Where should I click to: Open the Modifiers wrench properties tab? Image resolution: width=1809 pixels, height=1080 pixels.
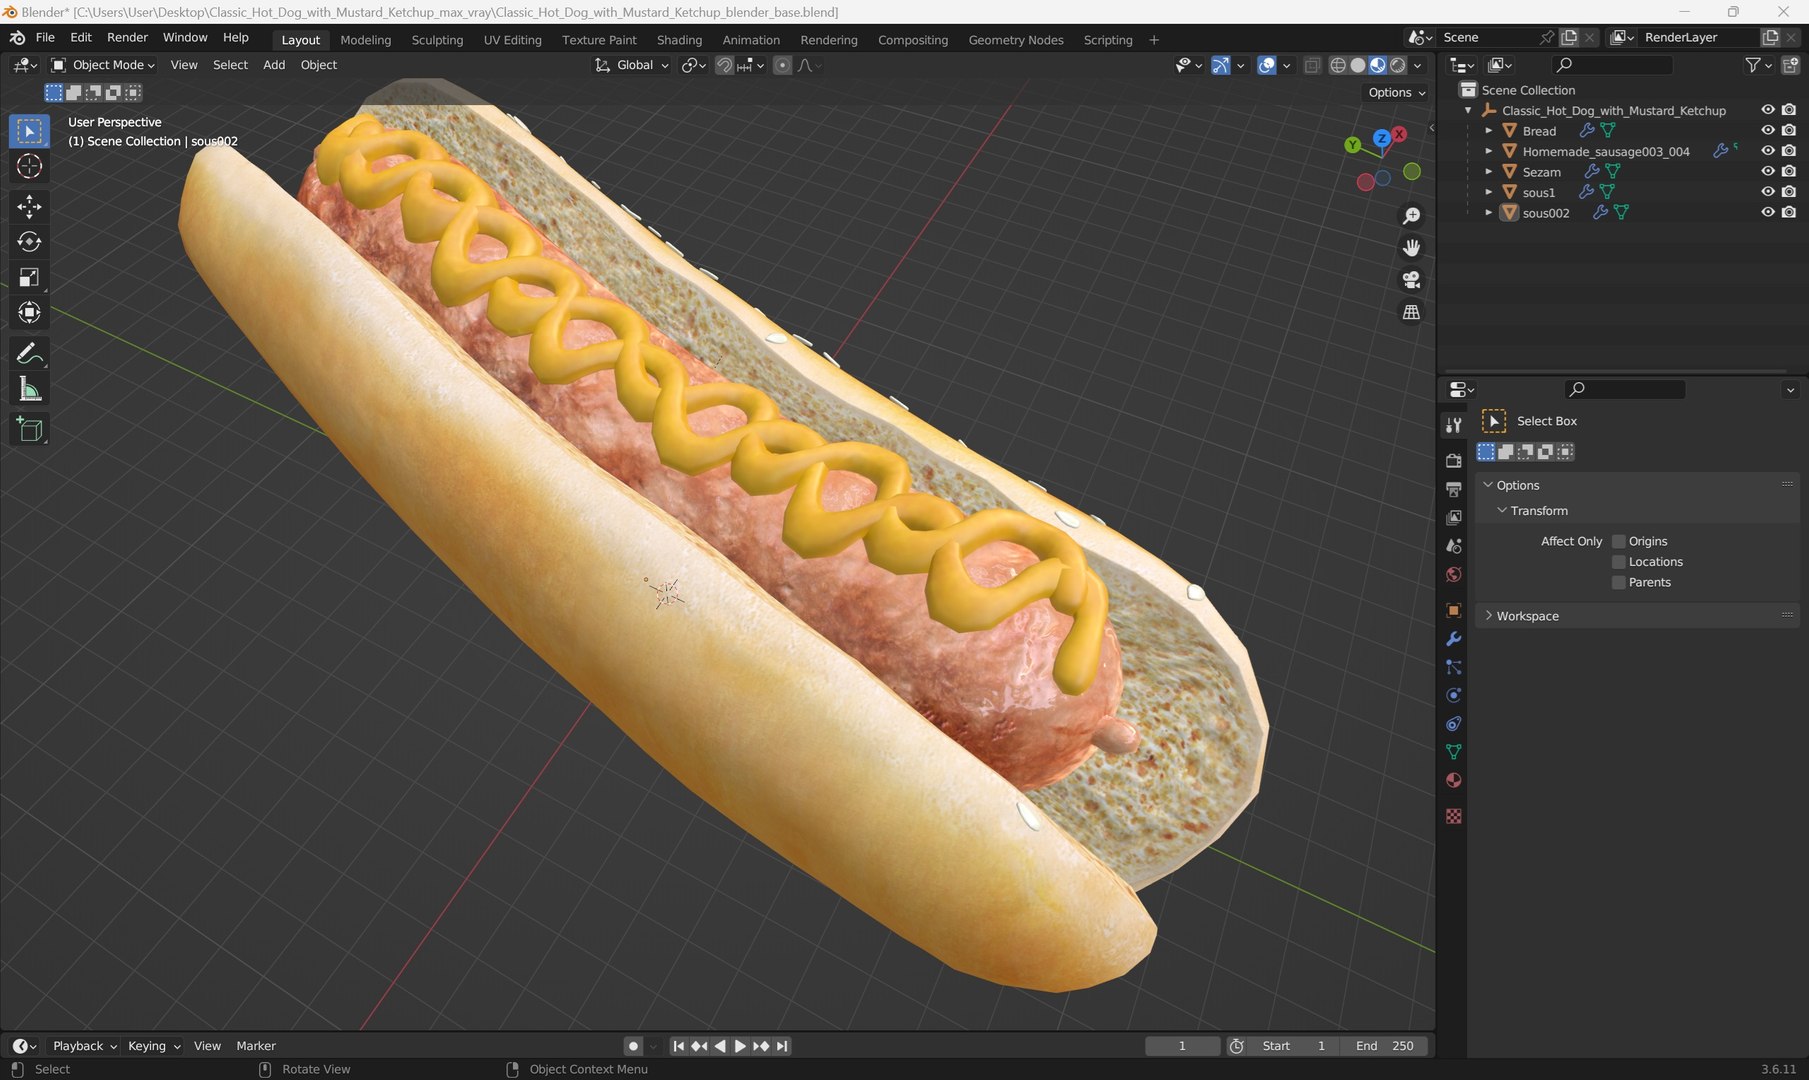pos(1453,639)
